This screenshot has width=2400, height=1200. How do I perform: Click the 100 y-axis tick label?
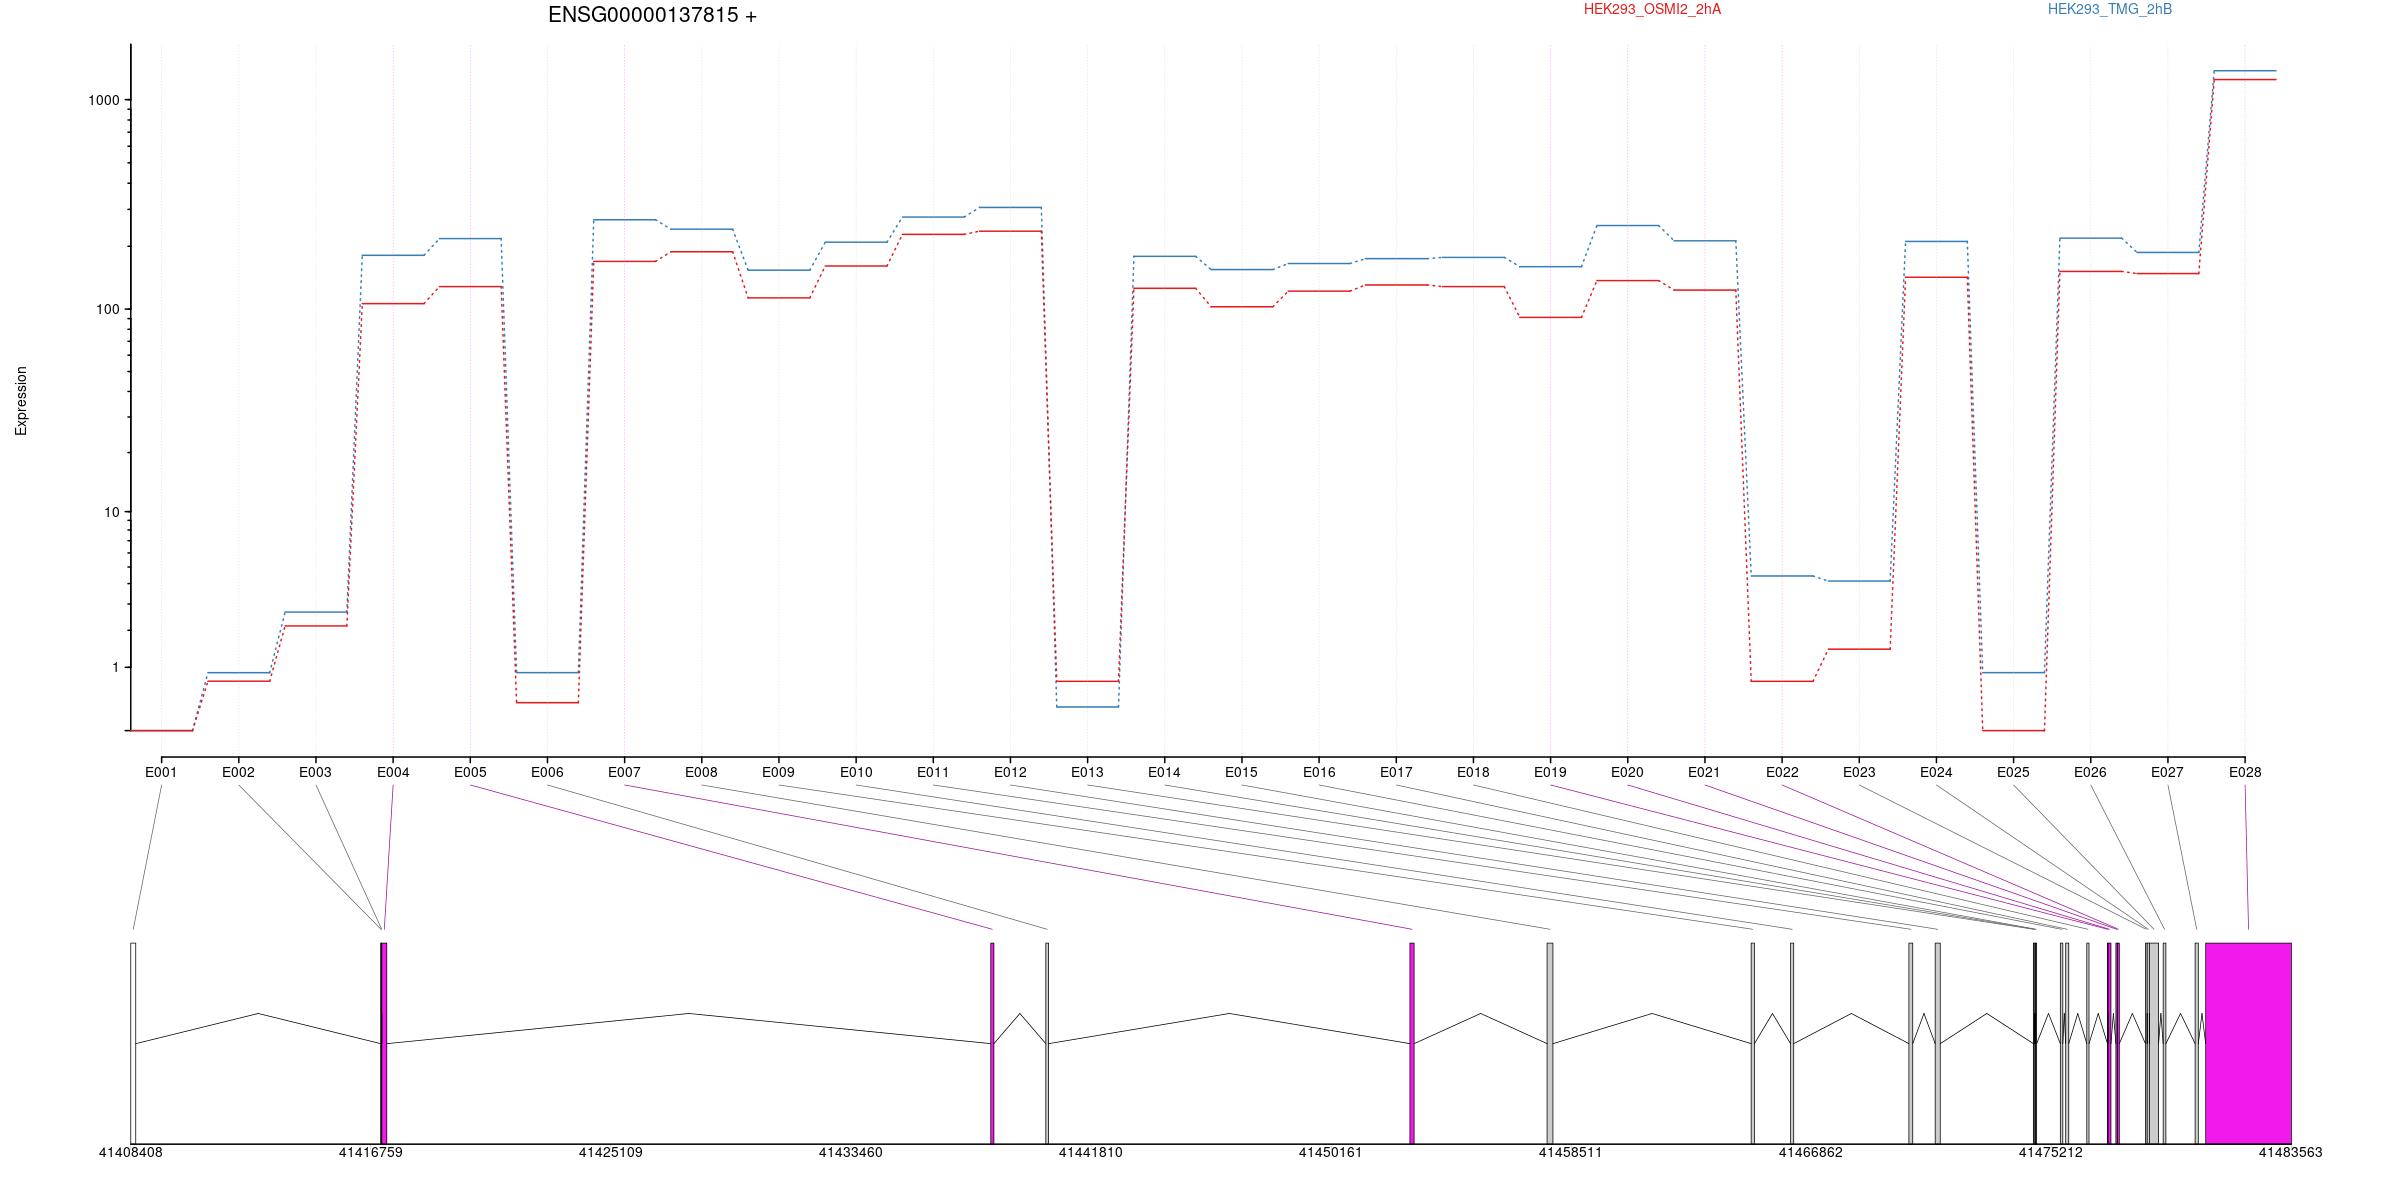(x=108, y=309)
